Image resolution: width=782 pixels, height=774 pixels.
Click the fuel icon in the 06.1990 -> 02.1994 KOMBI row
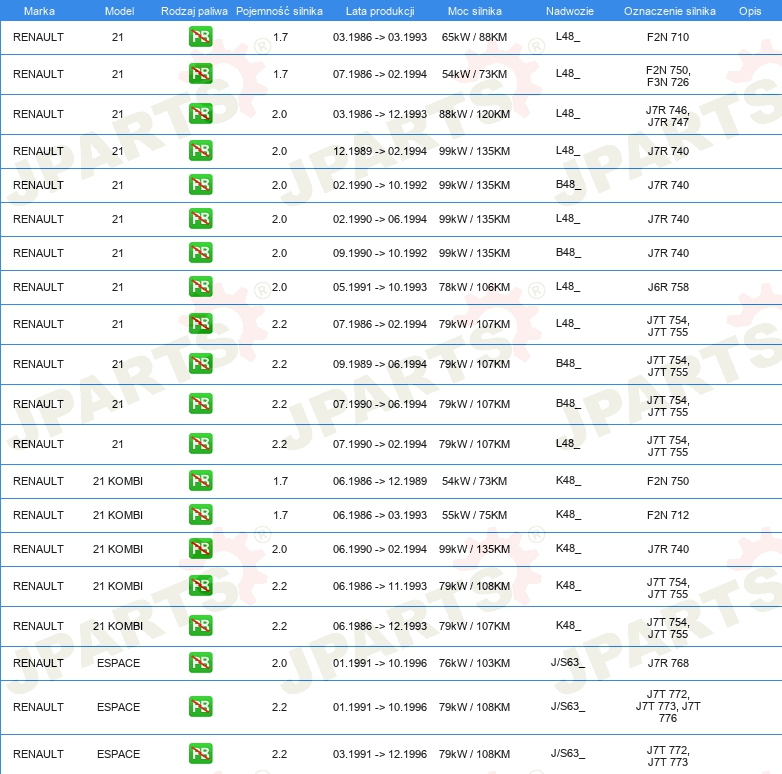(x=200, y=549)
